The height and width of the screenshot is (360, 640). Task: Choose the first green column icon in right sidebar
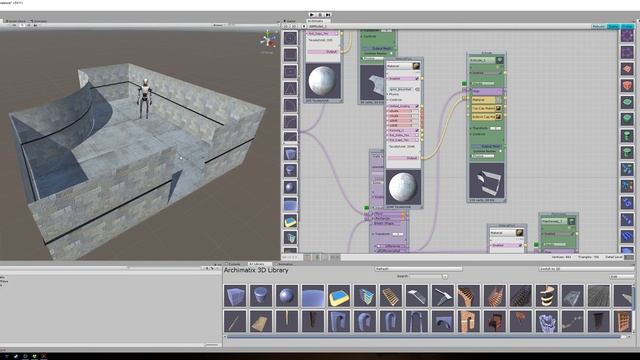click(x=627, y=136)
